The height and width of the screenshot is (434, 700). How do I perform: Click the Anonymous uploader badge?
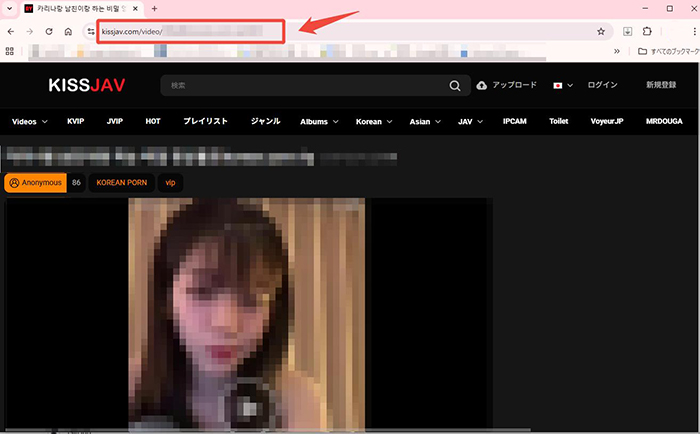tap(35, 183)
